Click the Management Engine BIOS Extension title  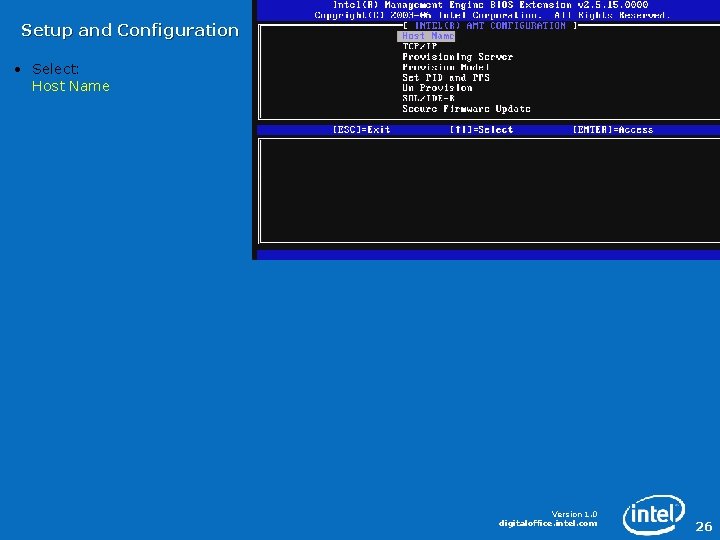[x=490, y=5]
